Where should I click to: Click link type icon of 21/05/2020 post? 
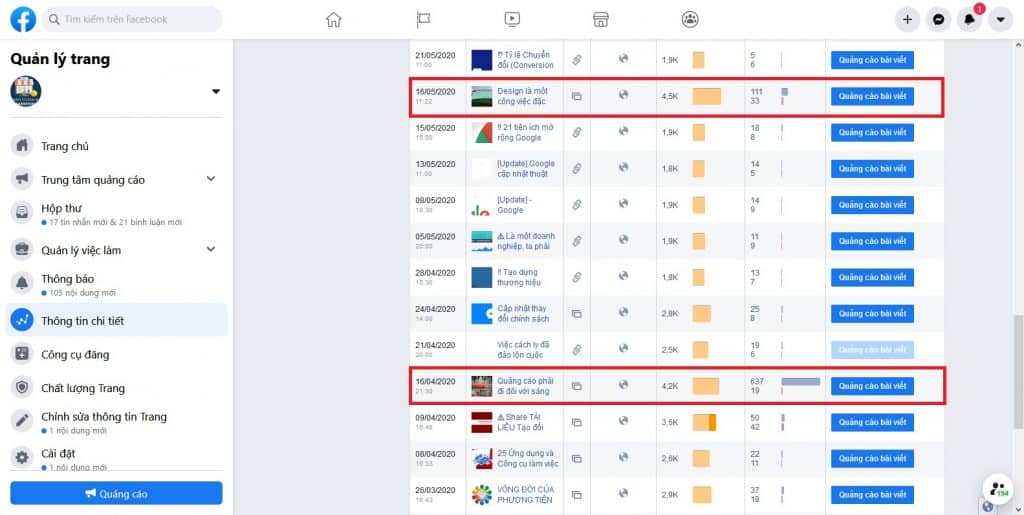point(577,60)
